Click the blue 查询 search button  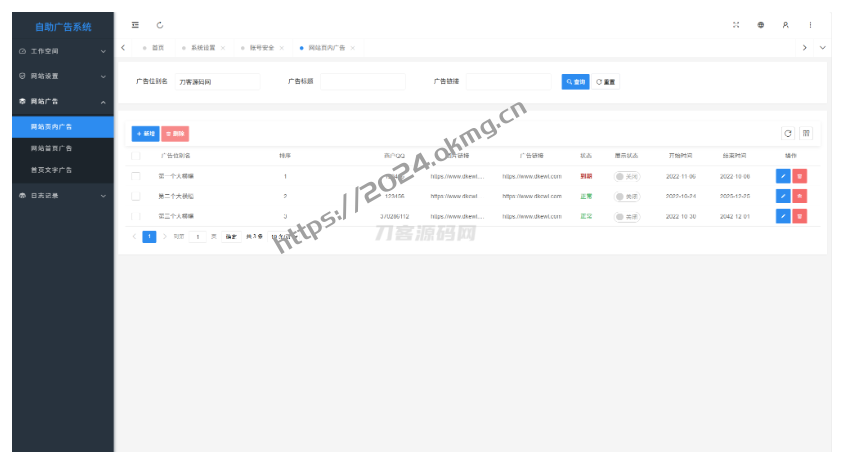click(x=575, y=82)
